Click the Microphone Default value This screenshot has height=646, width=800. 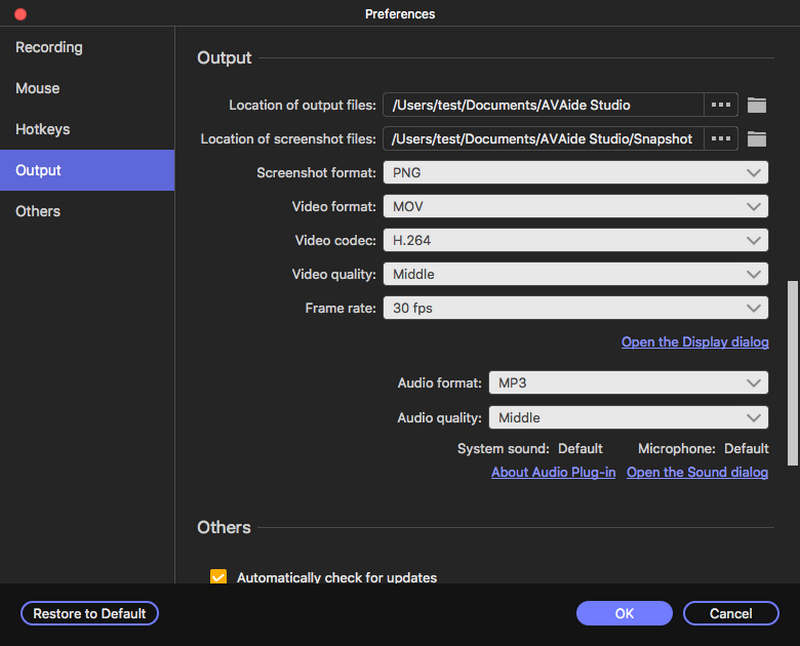pyautogui.click(x=746, y=449)
